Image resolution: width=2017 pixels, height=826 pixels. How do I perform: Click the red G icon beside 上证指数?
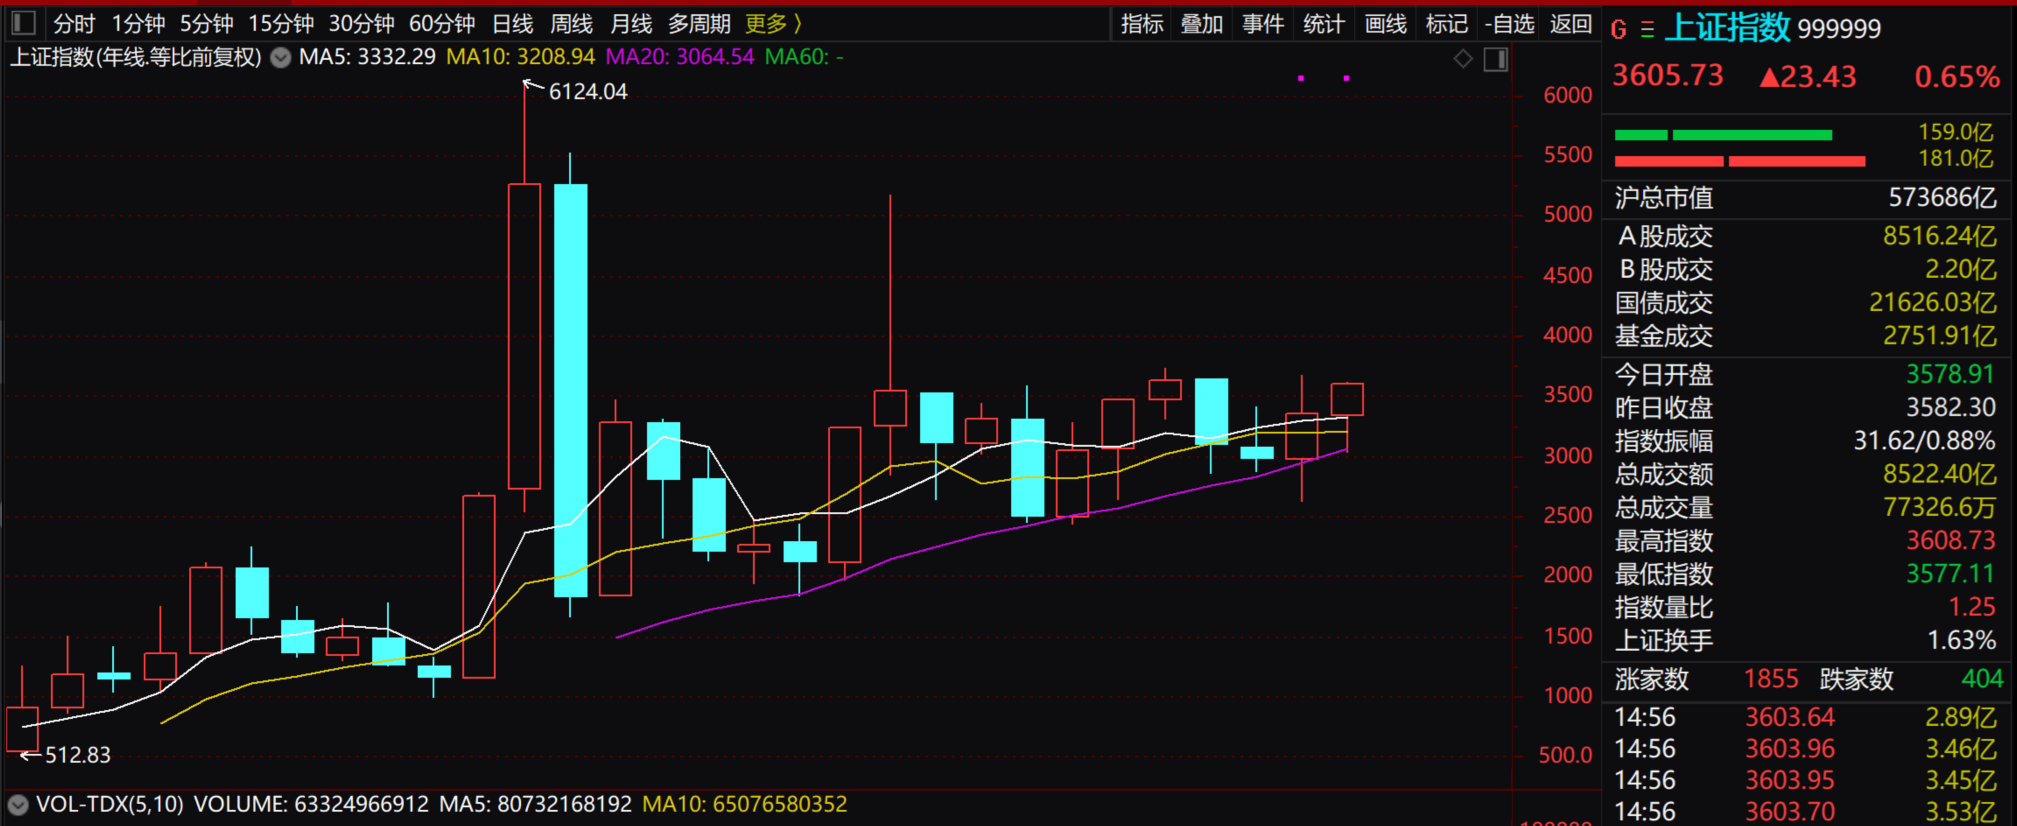[x=1618, y=30]
